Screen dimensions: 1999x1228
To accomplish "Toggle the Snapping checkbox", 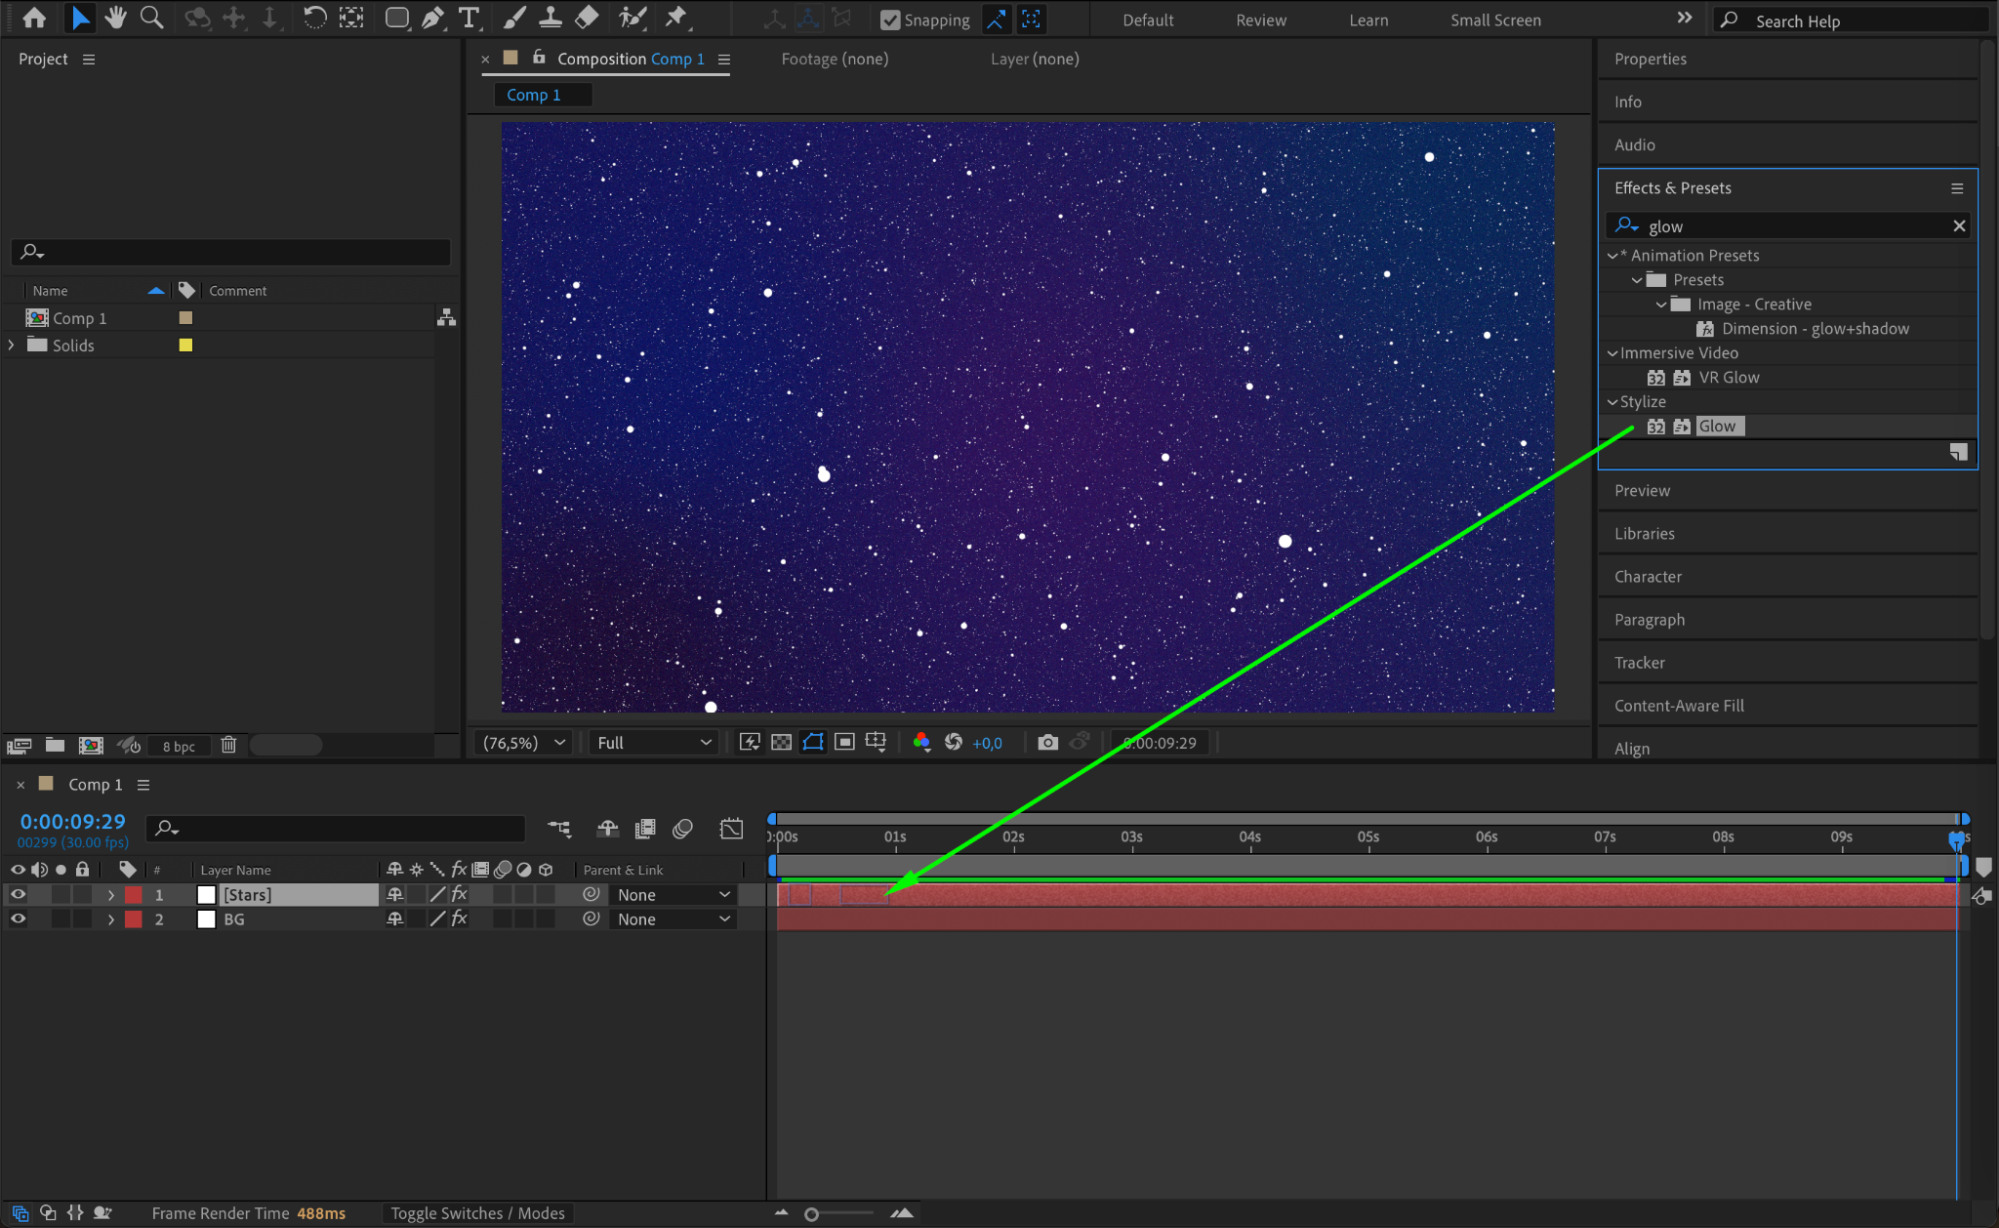I will click(889, 20).
